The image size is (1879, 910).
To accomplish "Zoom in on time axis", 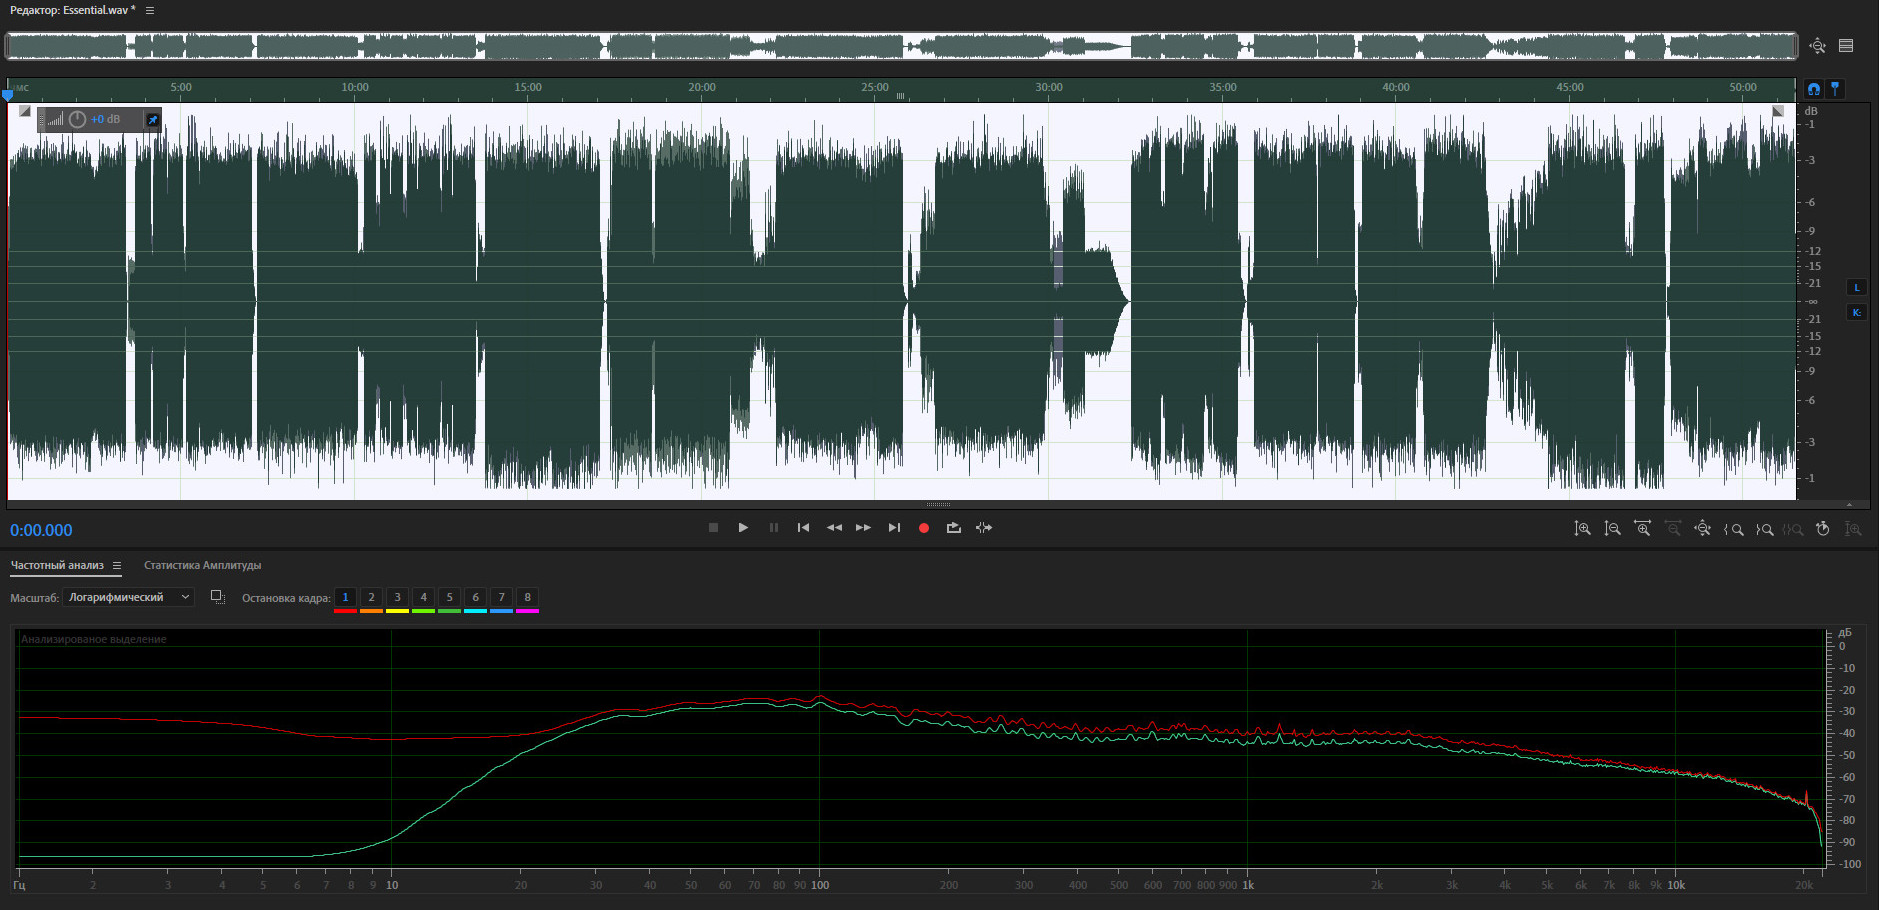I will [1642, 529].
